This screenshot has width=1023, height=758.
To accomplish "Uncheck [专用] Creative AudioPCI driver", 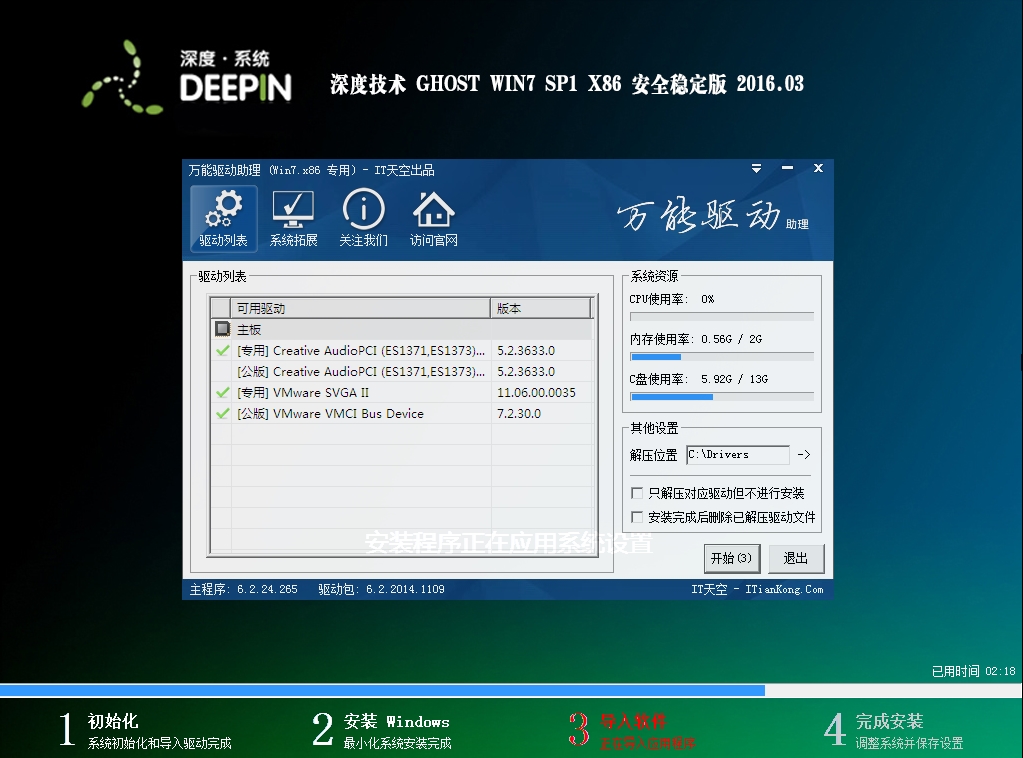I will 222,350.
